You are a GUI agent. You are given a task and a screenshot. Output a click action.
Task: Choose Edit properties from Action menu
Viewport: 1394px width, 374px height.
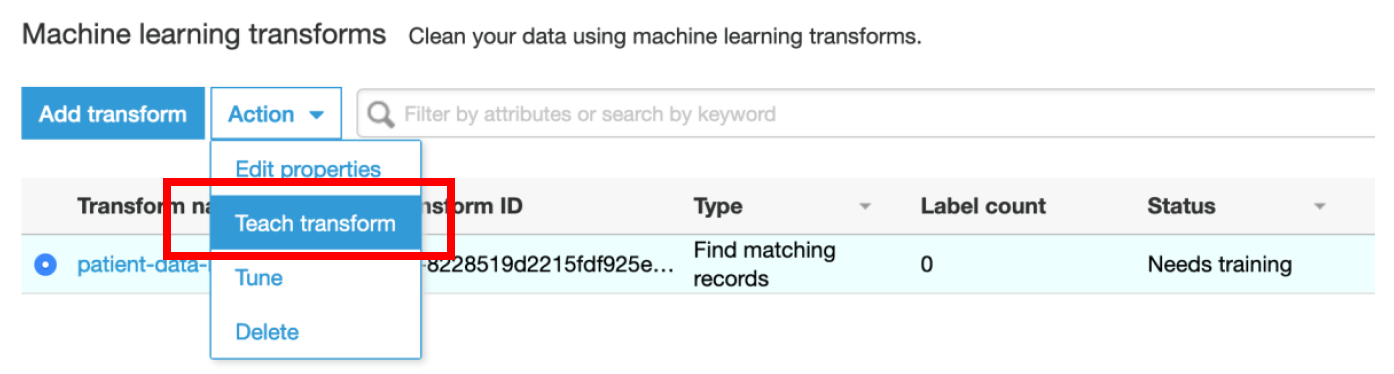(308, 169)
